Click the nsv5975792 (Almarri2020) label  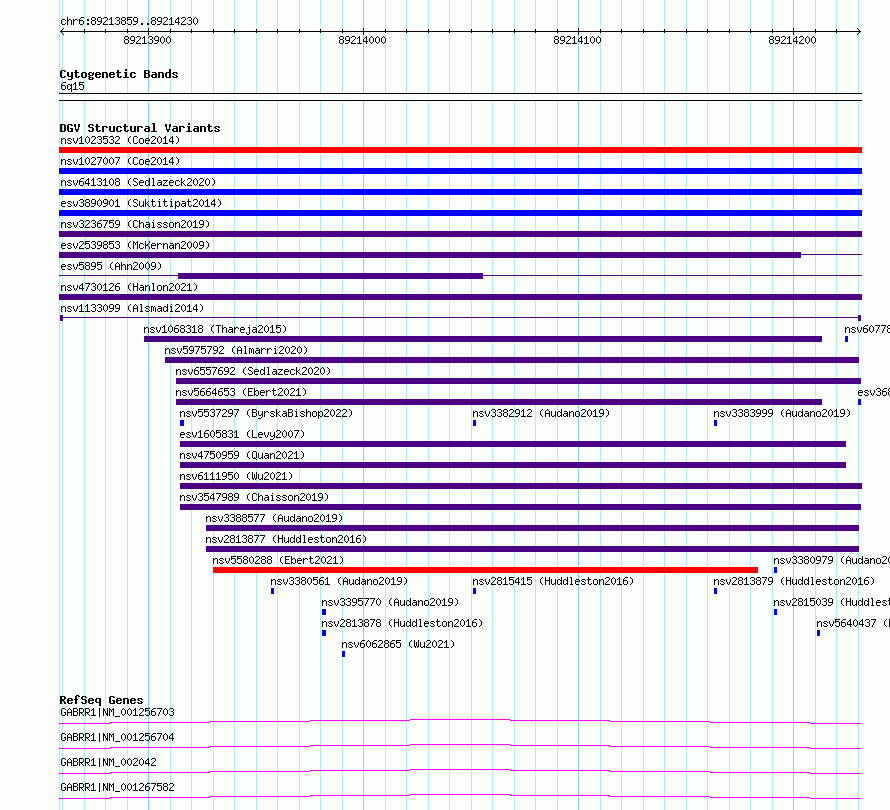[x=236, y=350]
